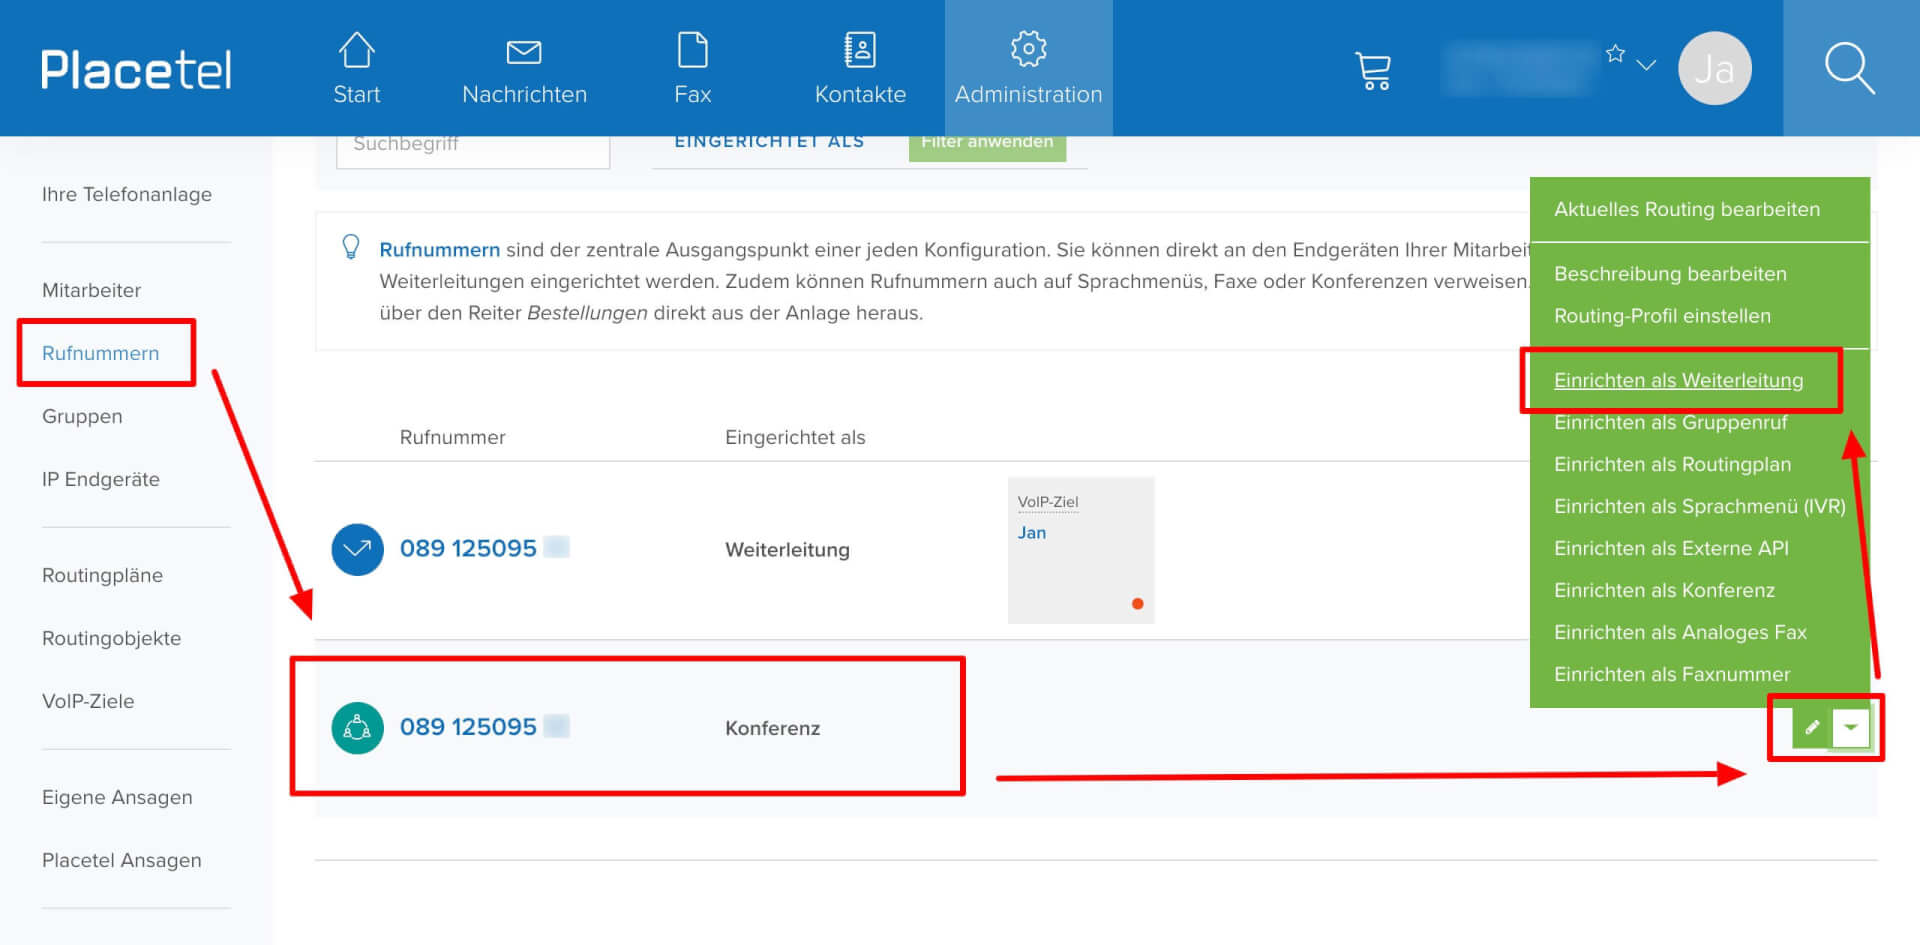The height and width of the screenshot is (945, 1920).
Task: Choose Einrichten als Analoges Fax
Action: tap(1680, 632)
